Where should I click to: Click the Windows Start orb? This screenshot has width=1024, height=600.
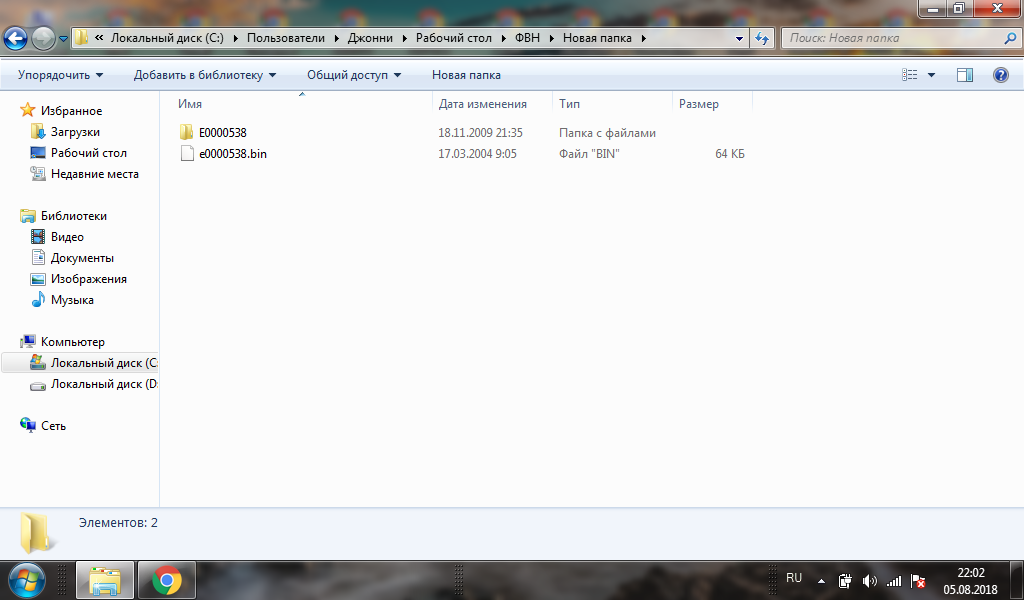tap(27, 580)
